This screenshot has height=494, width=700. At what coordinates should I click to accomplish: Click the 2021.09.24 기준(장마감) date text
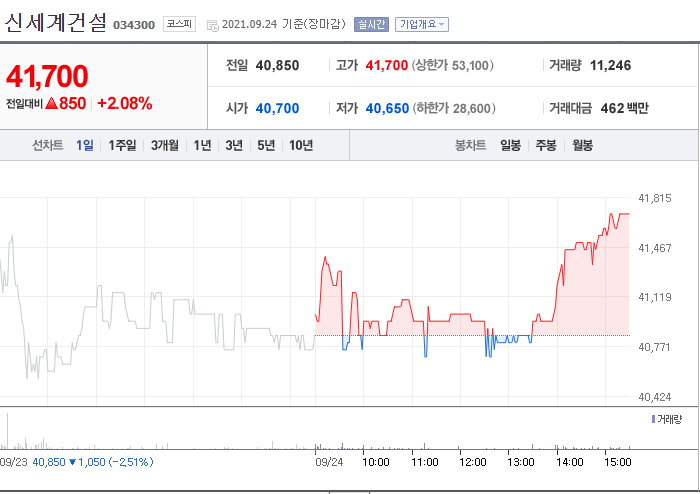pos(283,24)
